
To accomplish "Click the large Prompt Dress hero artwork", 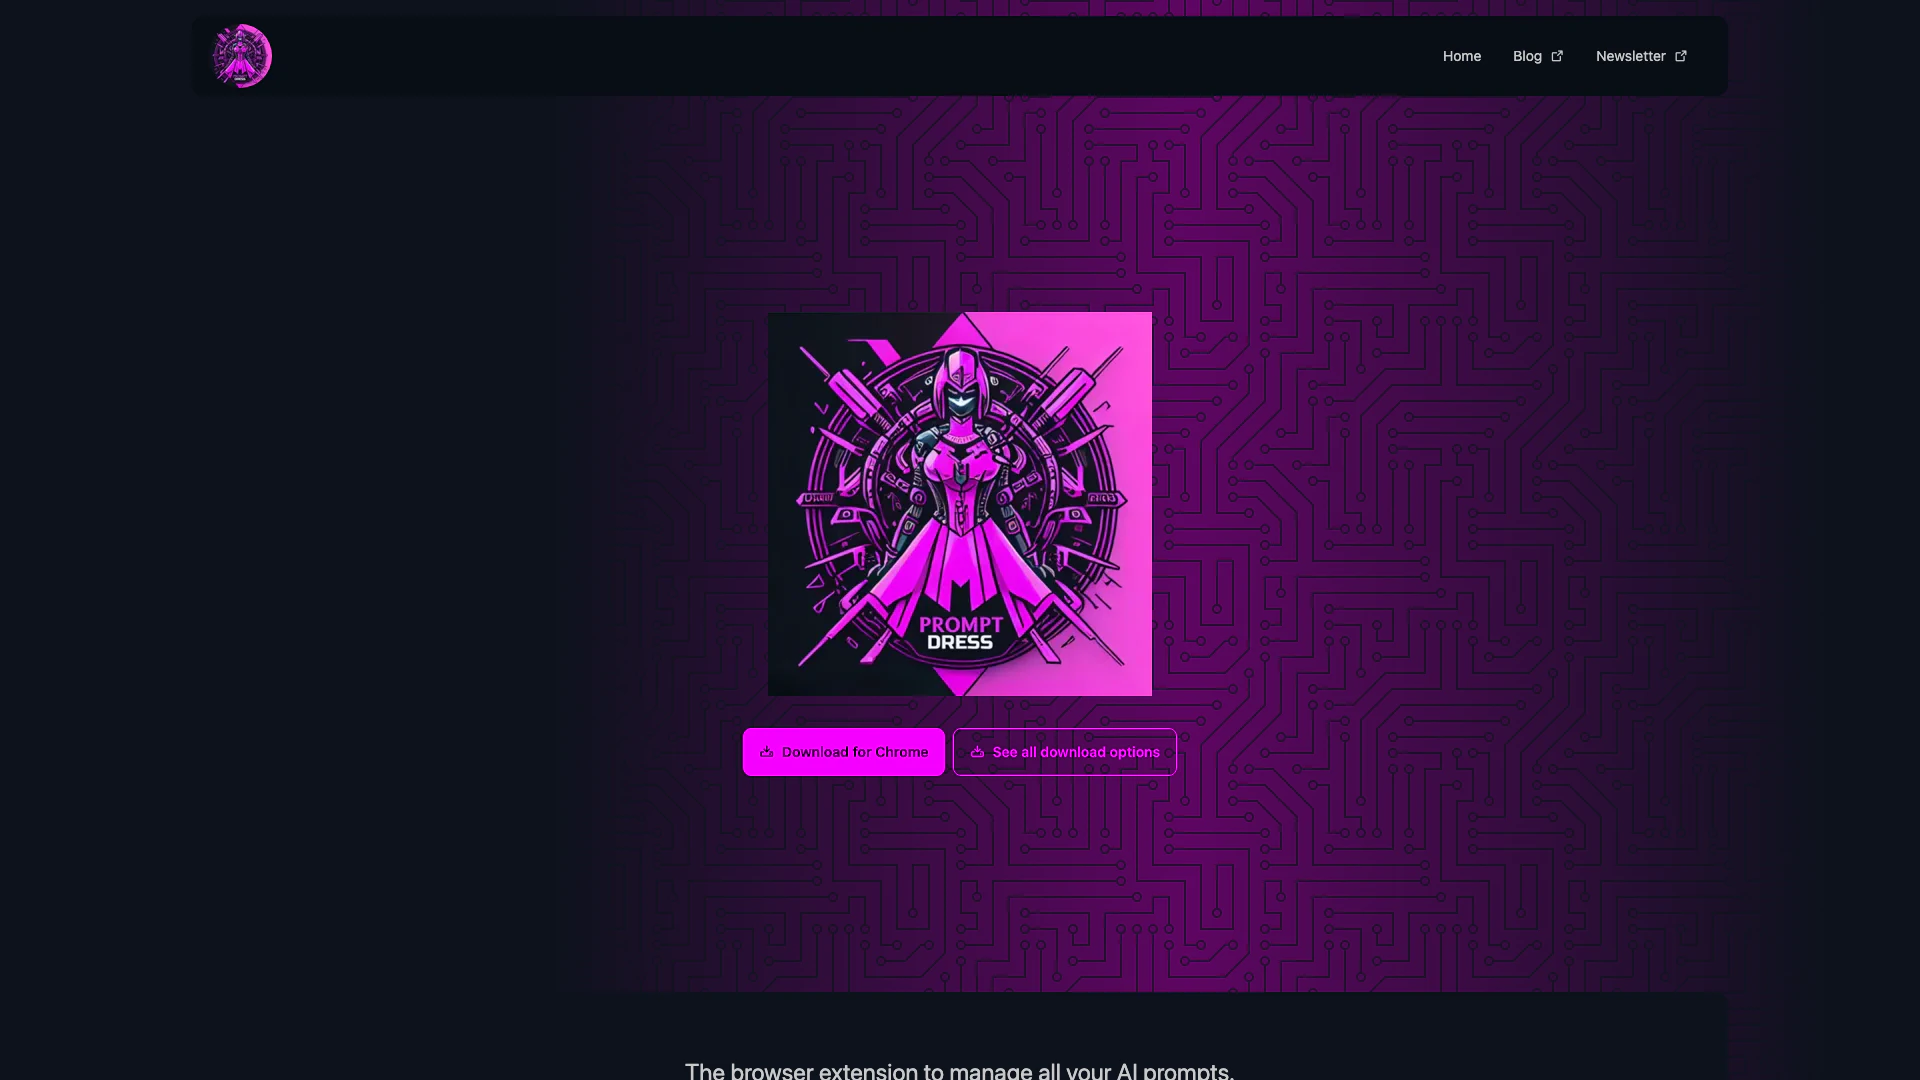I will (x=960, y=504).
